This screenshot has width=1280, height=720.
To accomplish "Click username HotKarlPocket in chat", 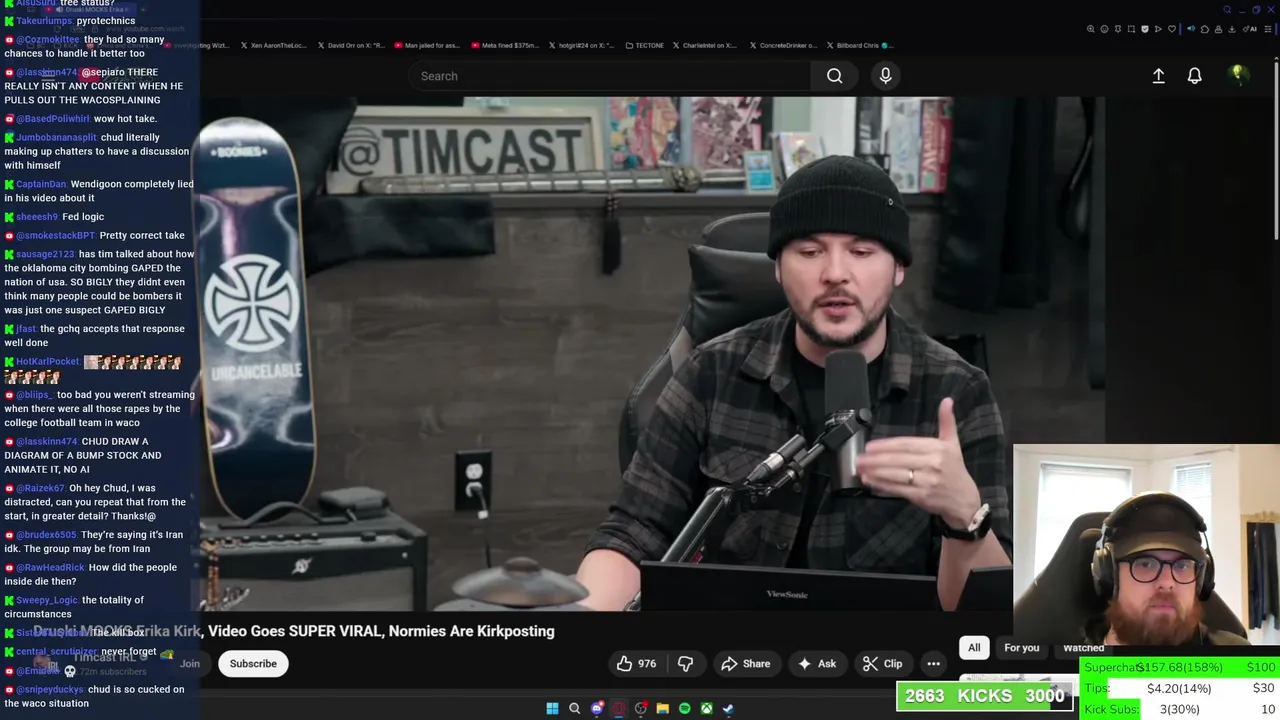I will (x=47, y=361).
